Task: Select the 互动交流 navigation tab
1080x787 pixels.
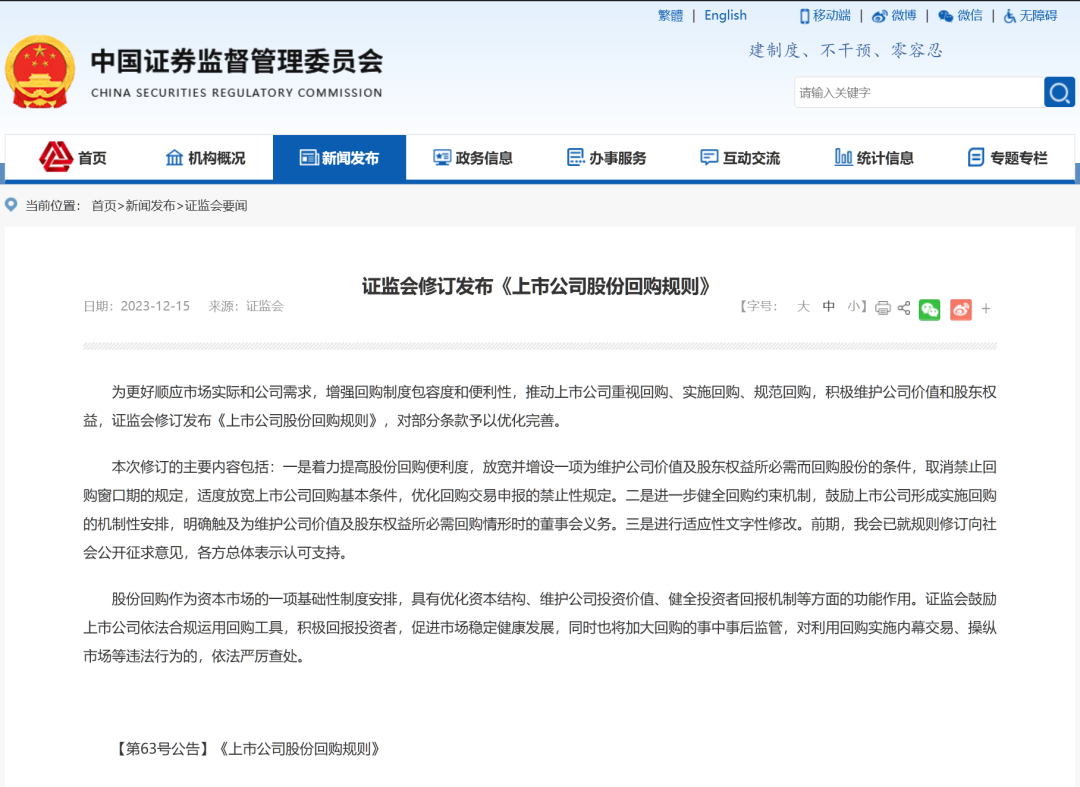Action: (738, 157)
